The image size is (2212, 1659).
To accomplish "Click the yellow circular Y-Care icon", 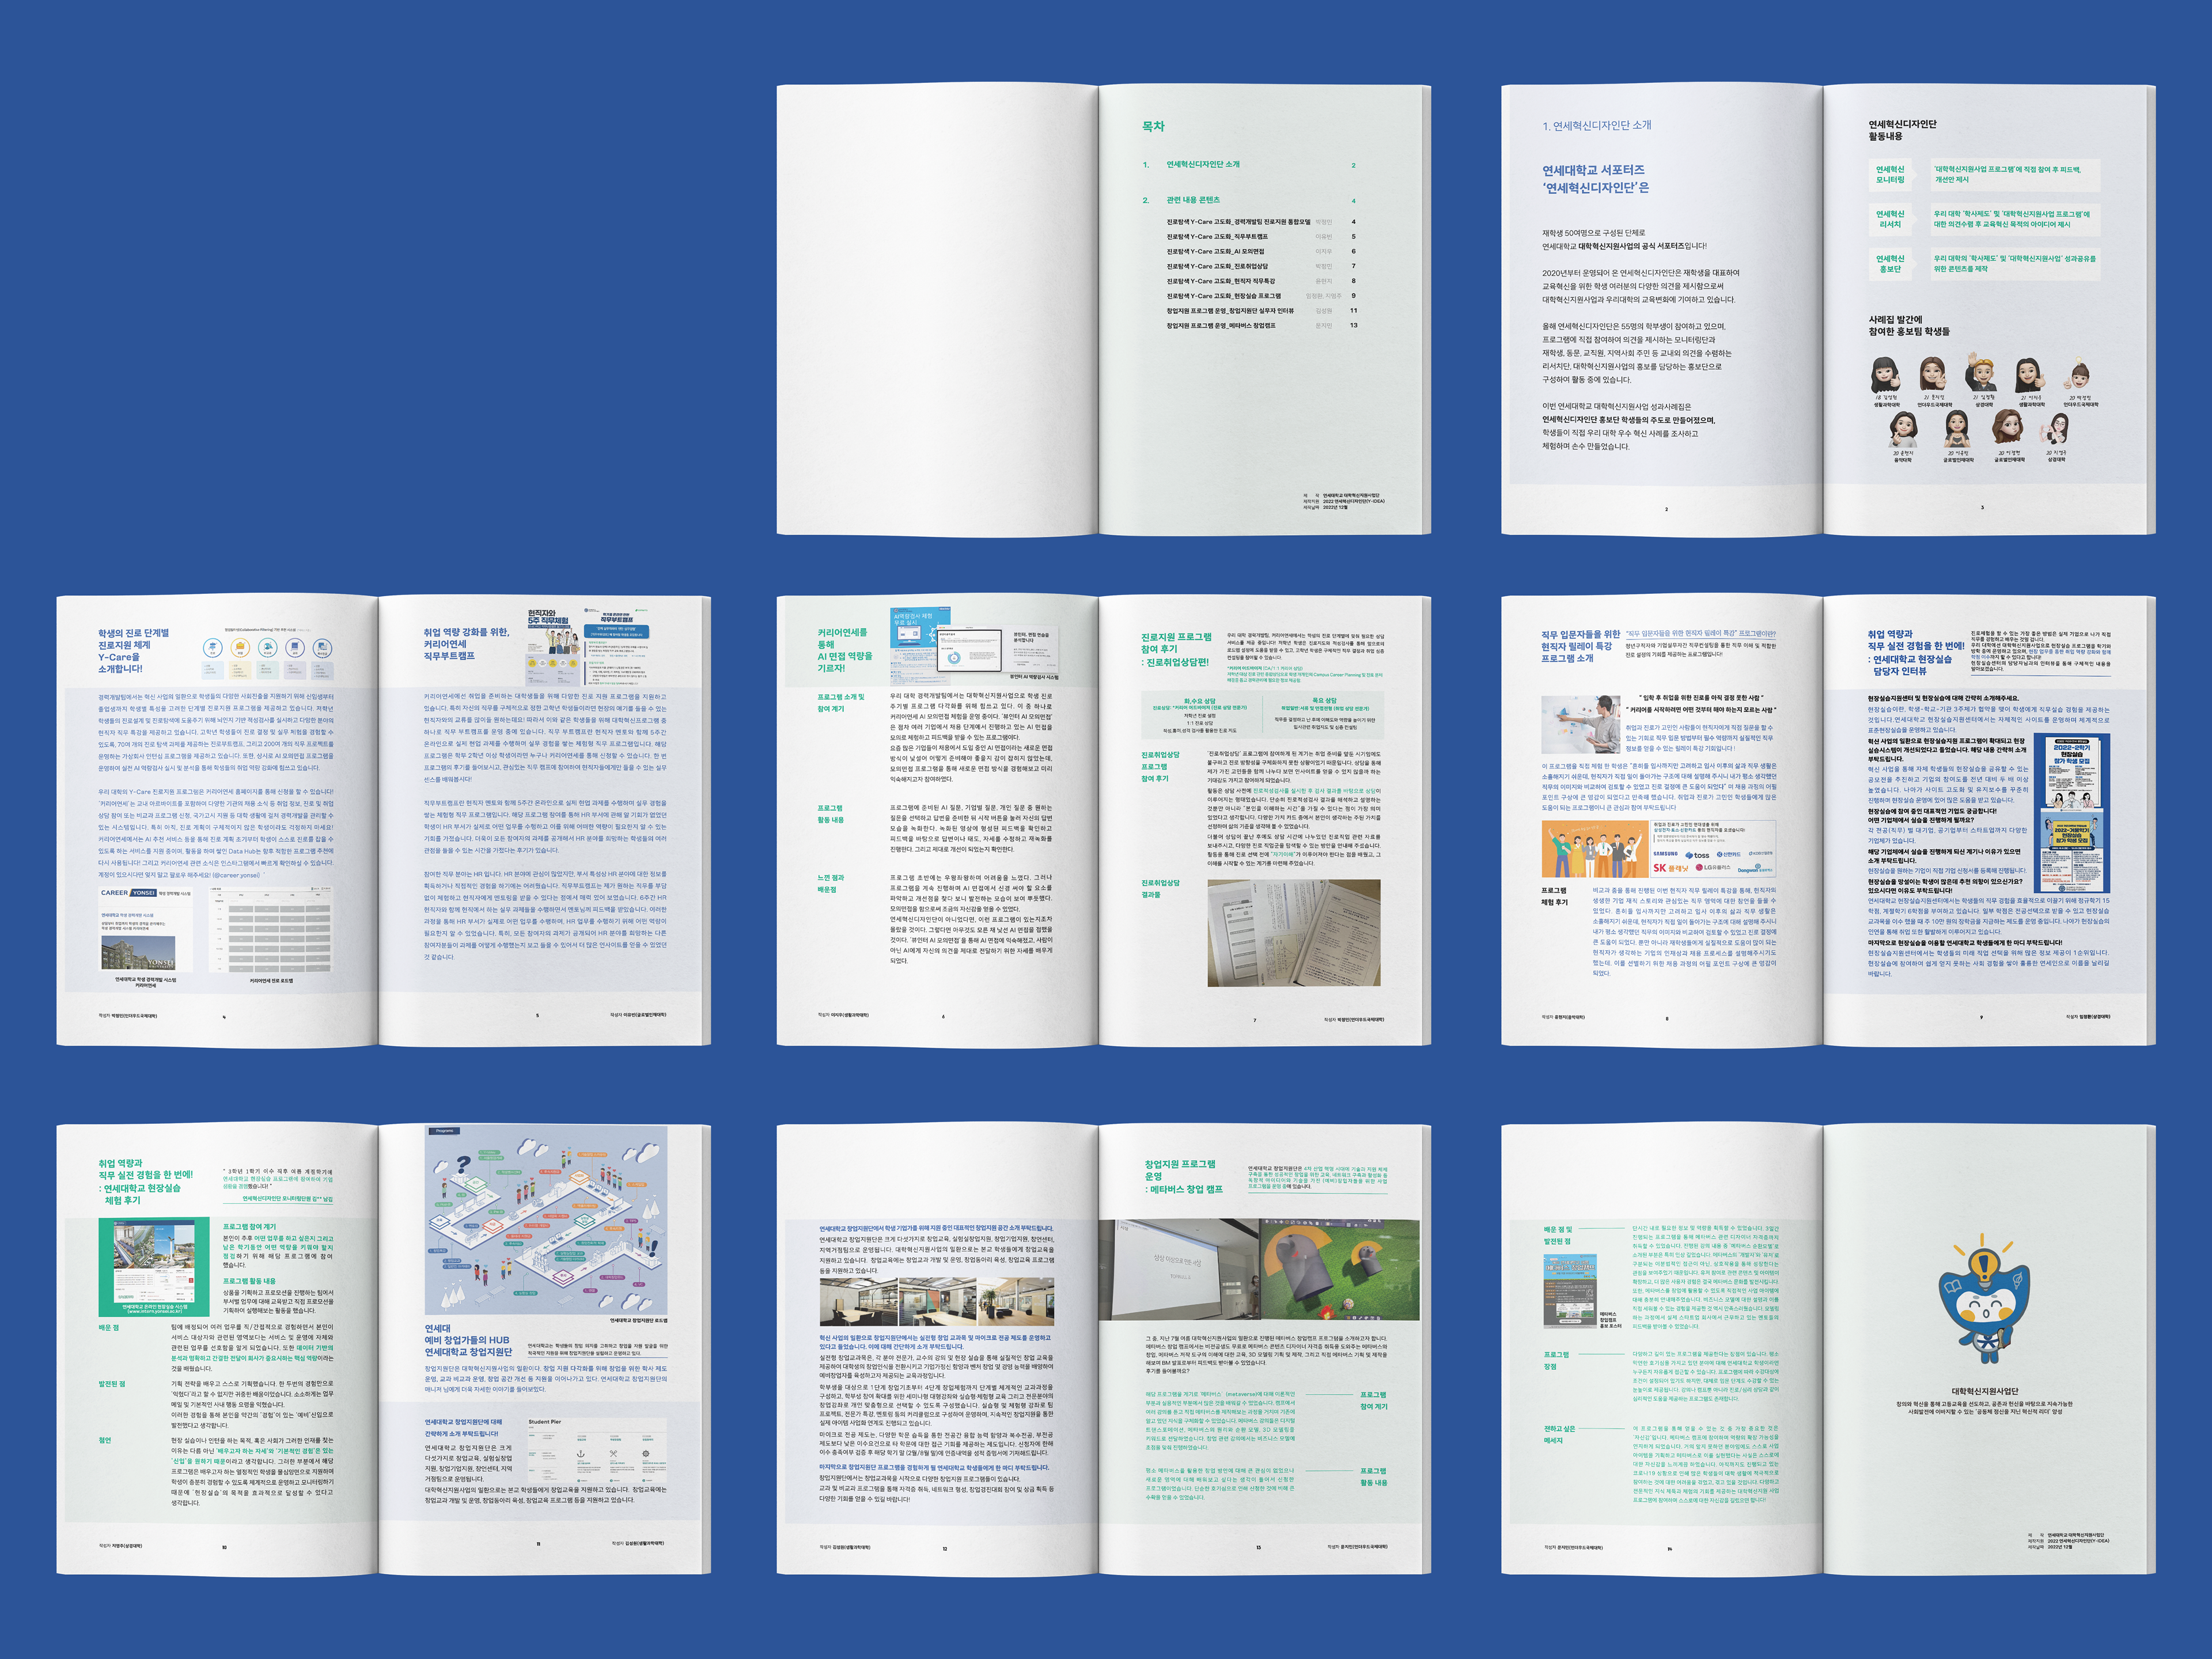I will (x=240, y=647).
